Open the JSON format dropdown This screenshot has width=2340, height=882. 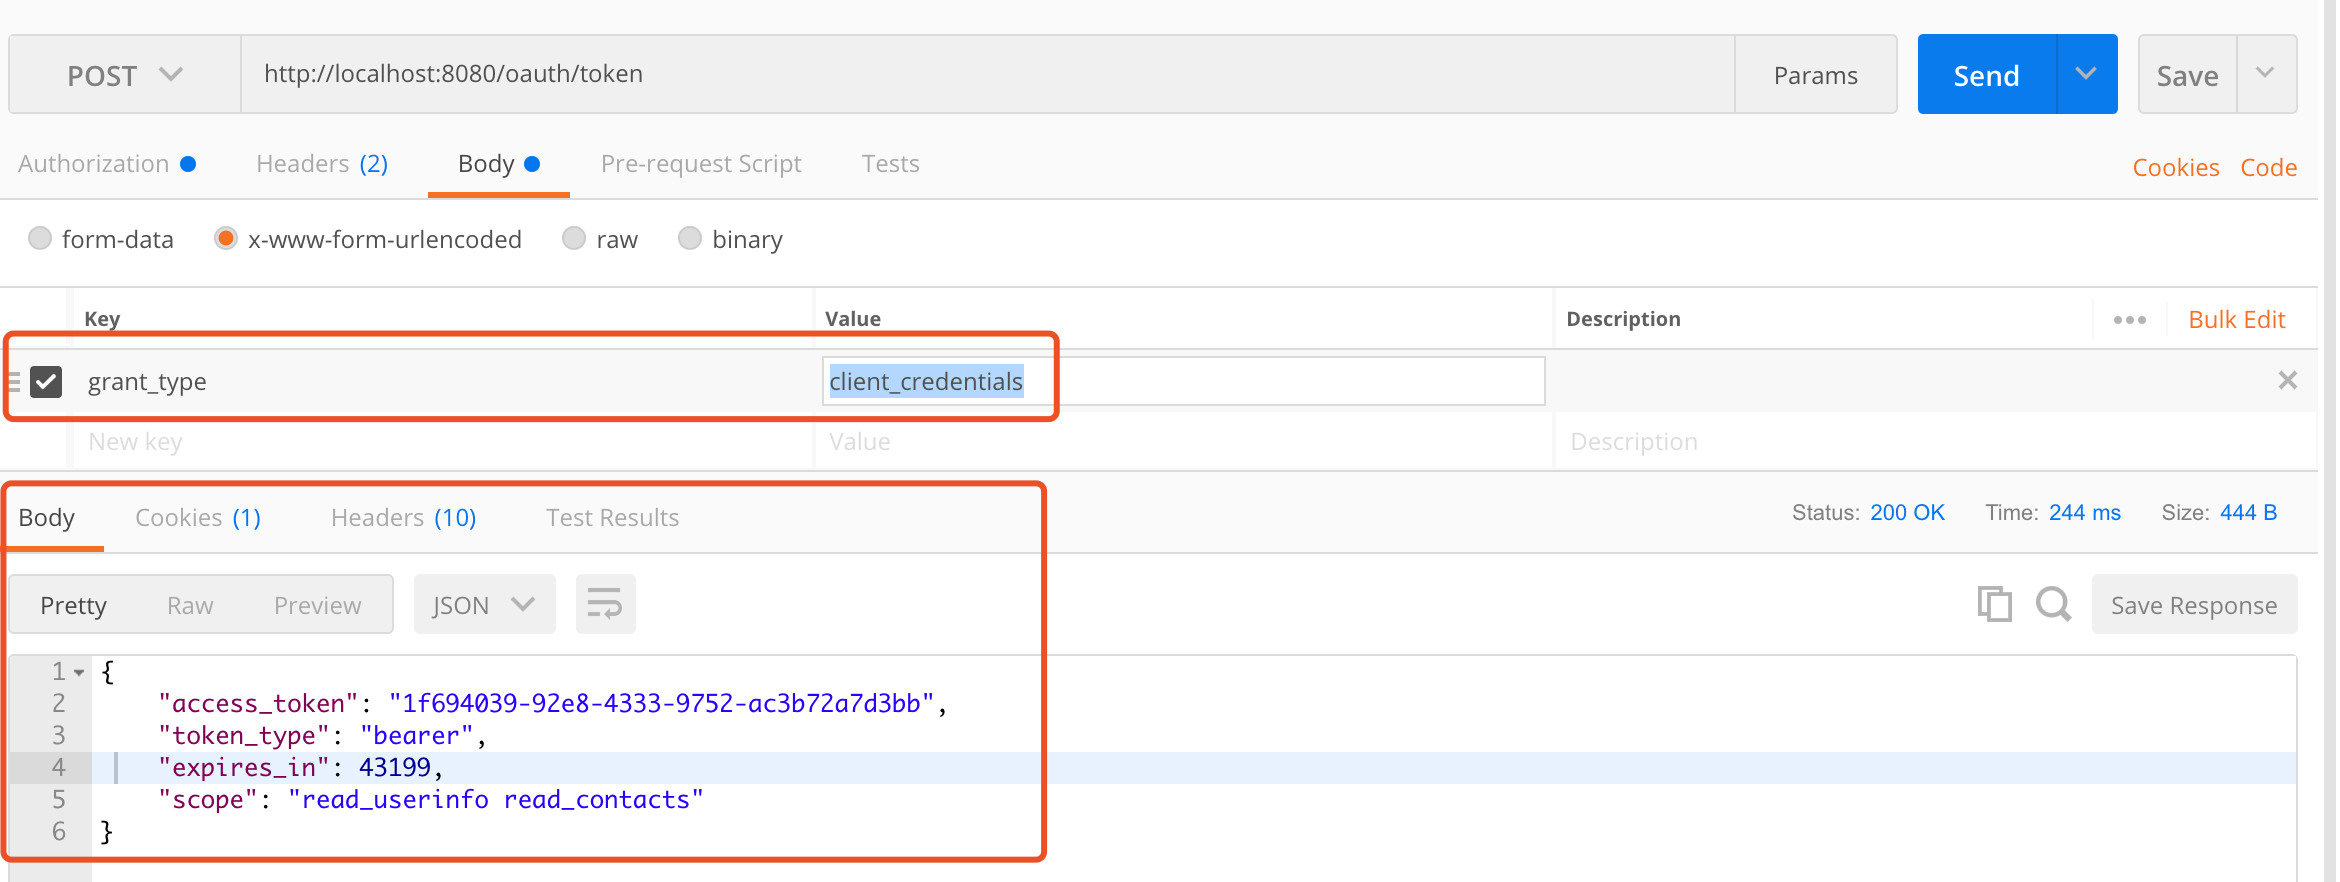484,605
